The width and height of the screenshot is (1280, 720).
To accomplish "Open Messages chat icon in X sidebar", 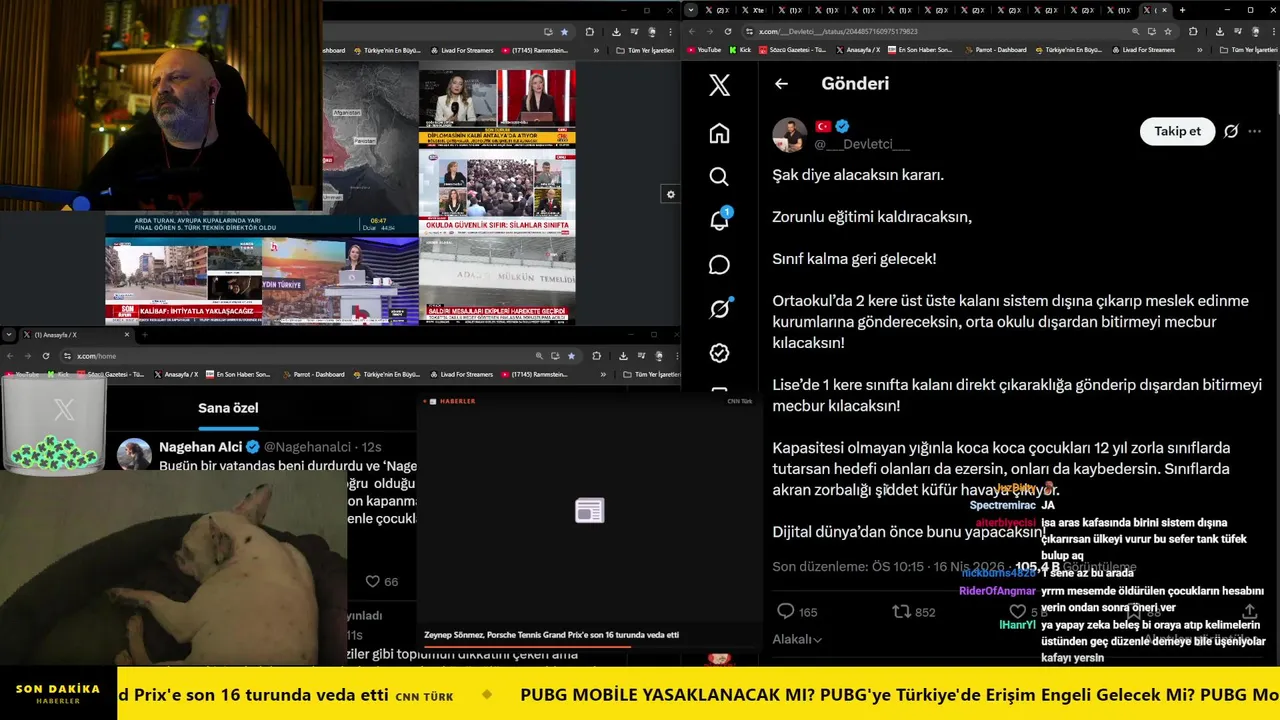I will click(x=719, y=265).
